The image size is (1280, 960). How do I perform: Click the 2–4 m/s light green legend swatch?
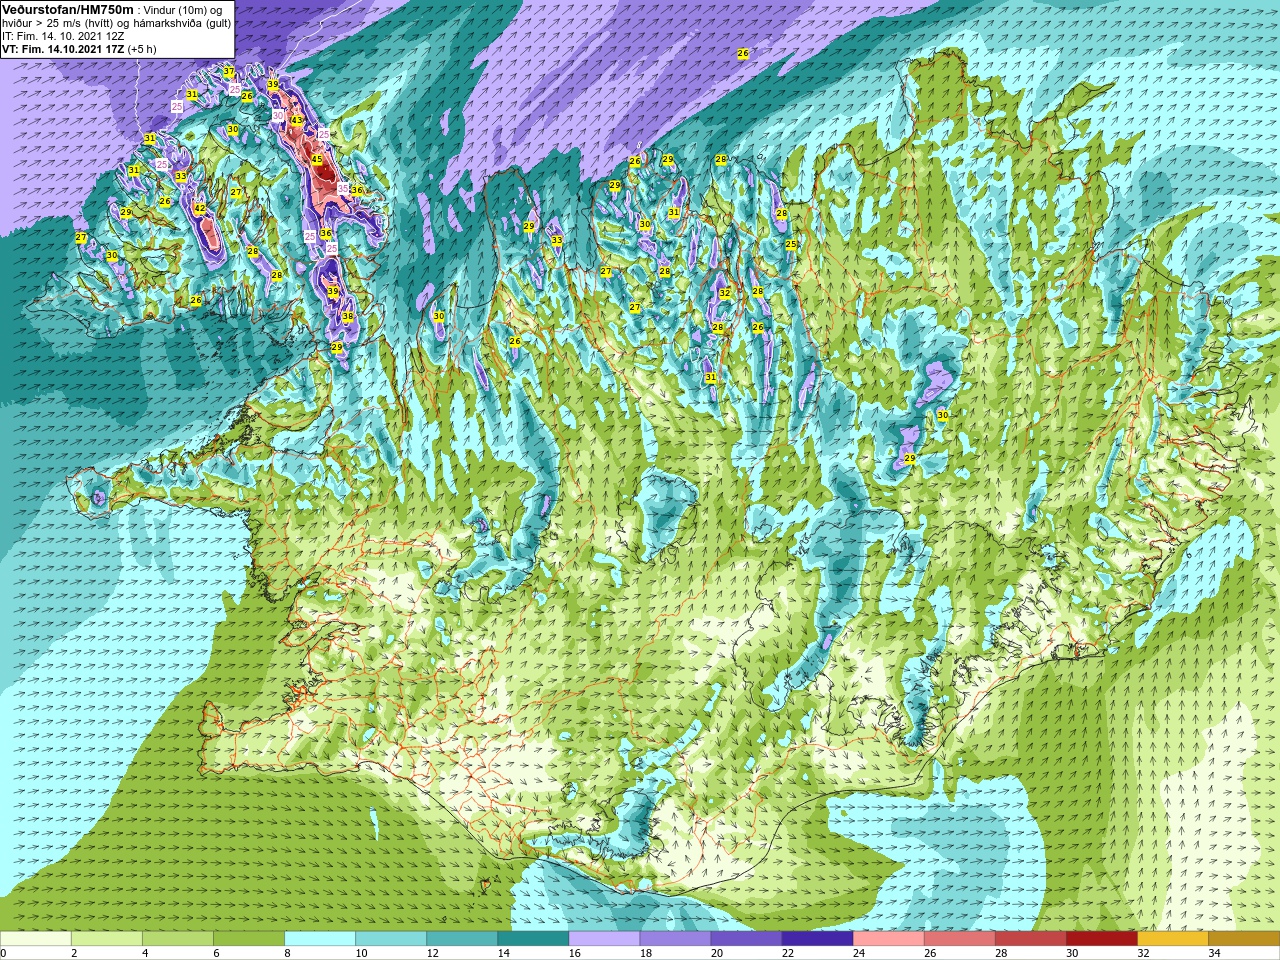(106, 939)
